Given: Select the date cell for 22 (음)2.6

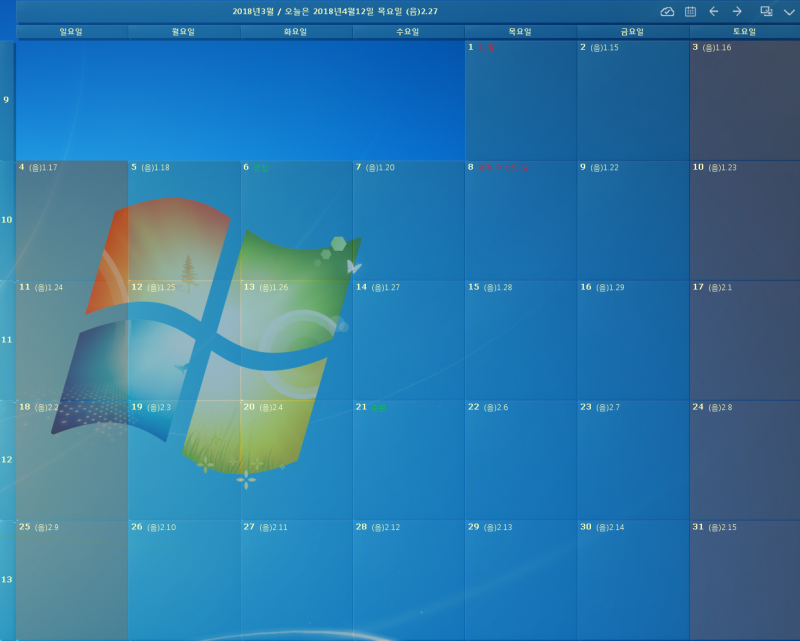Looking at the screenshot, I should [x=521, y=460].
